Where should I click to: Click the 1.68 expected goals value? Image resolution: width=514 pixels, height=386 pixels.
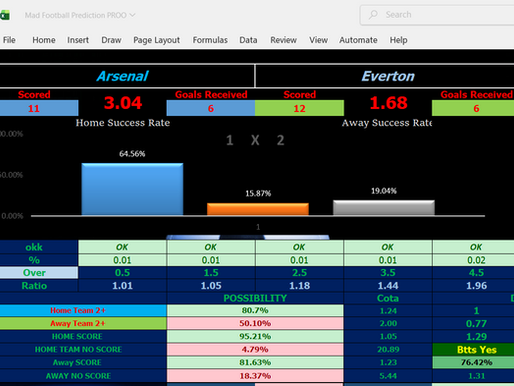point(388,103)
